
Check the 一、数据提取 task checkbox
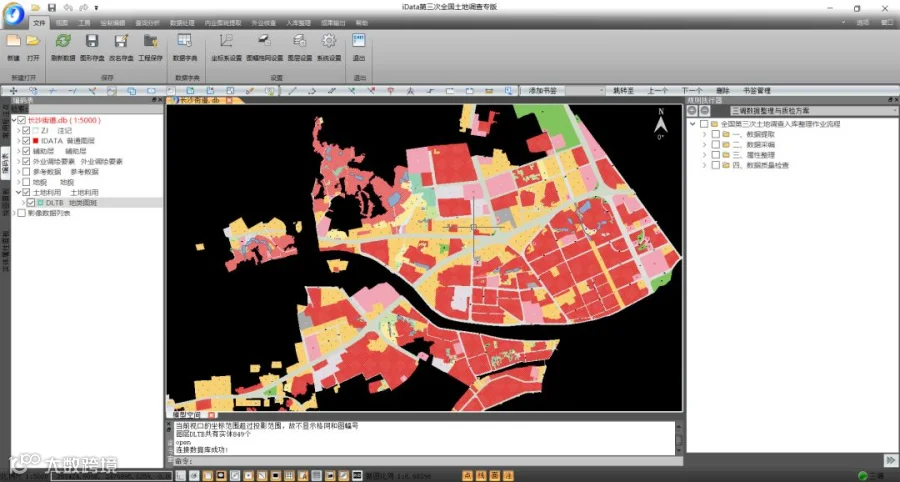click(x=714, y=135)
